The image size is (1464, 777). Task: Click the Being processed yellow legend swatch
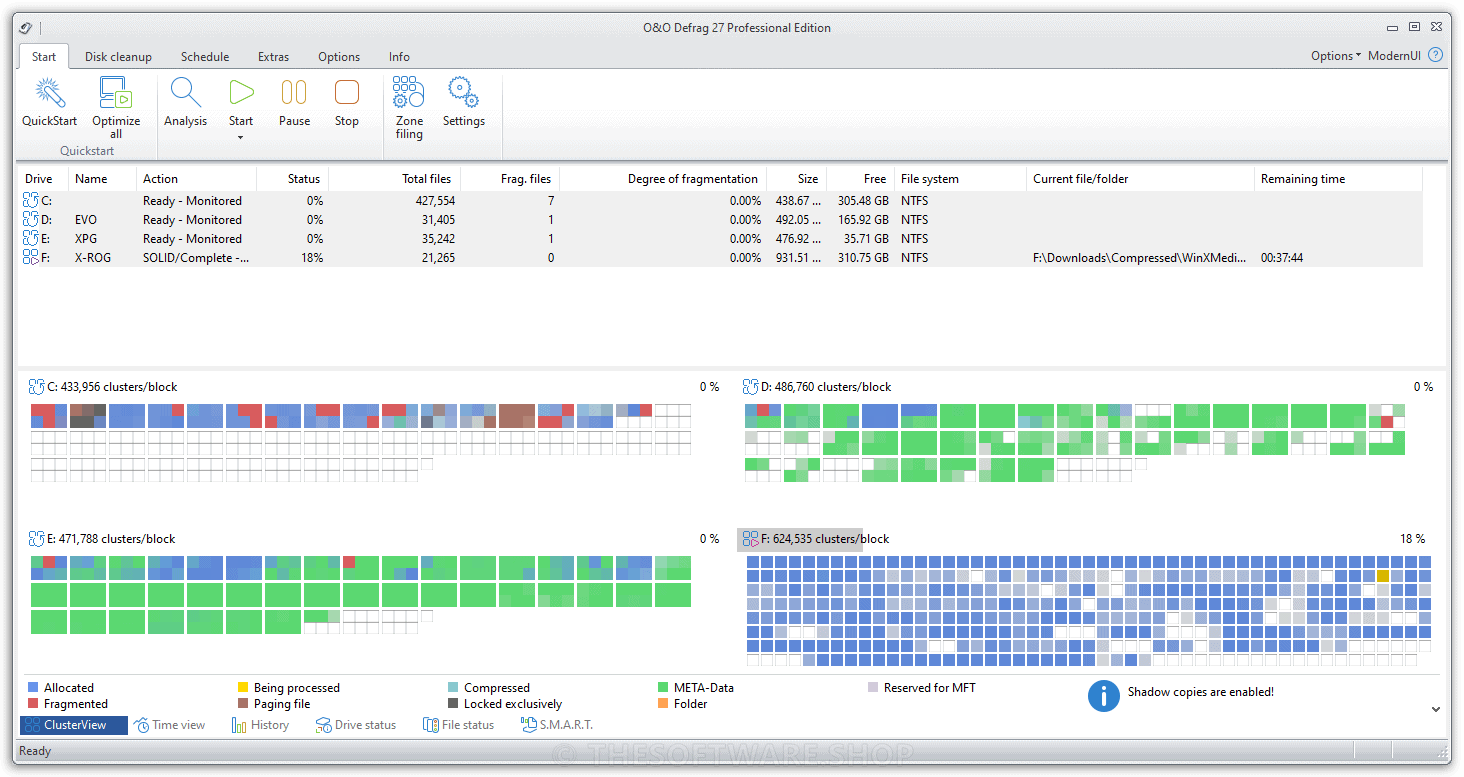pos(243,688)
